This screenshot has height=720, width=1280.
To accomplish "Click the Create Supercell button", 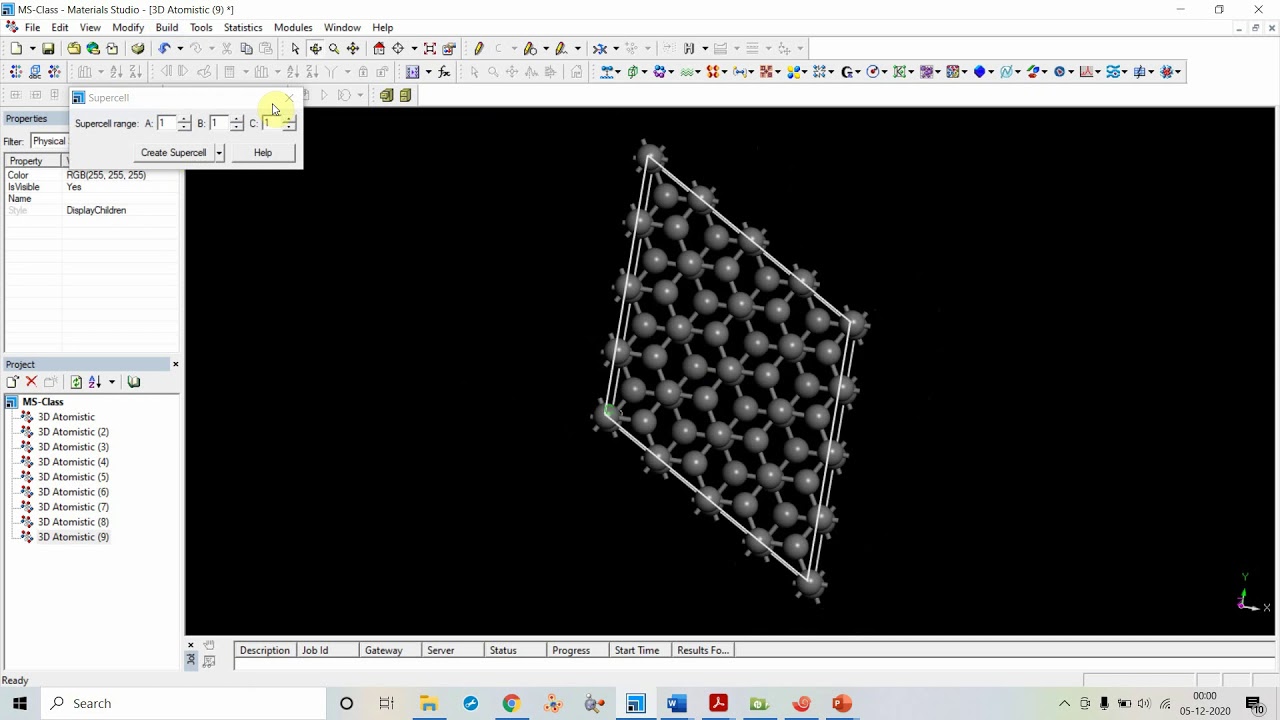I will click(174, 153).
